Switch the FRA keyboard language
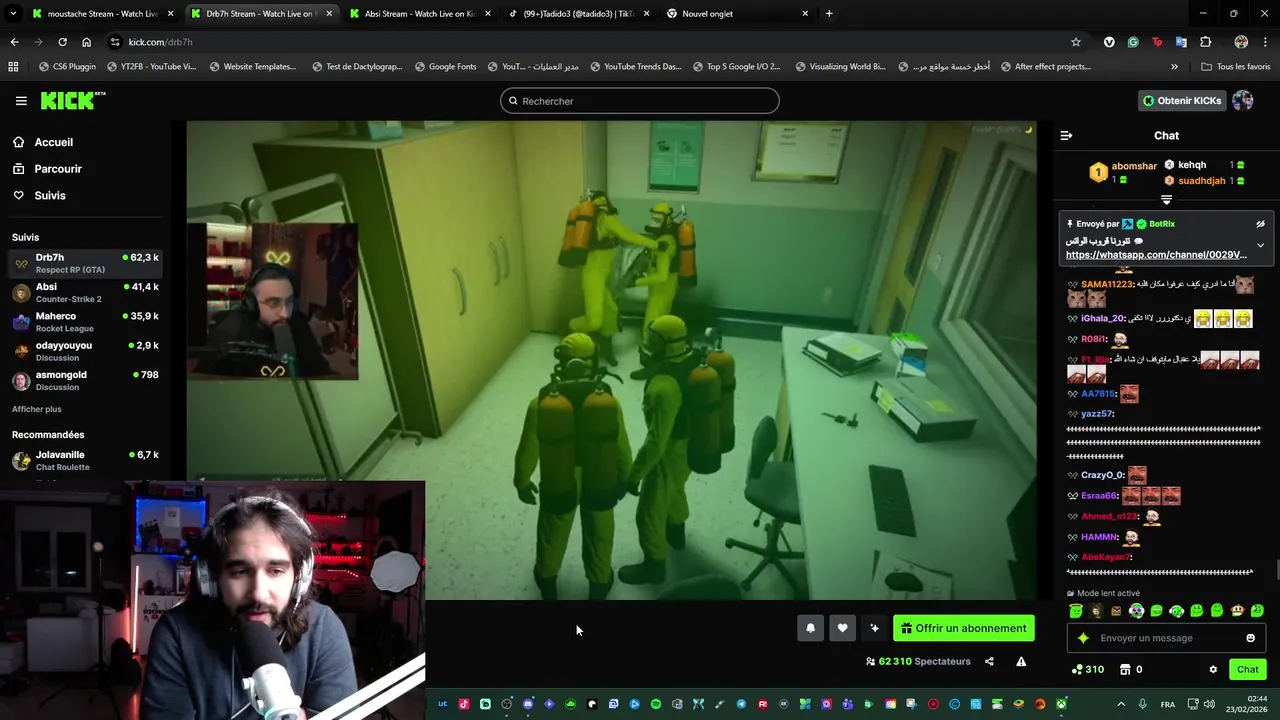The image size is (1280, 720). 1167,704
